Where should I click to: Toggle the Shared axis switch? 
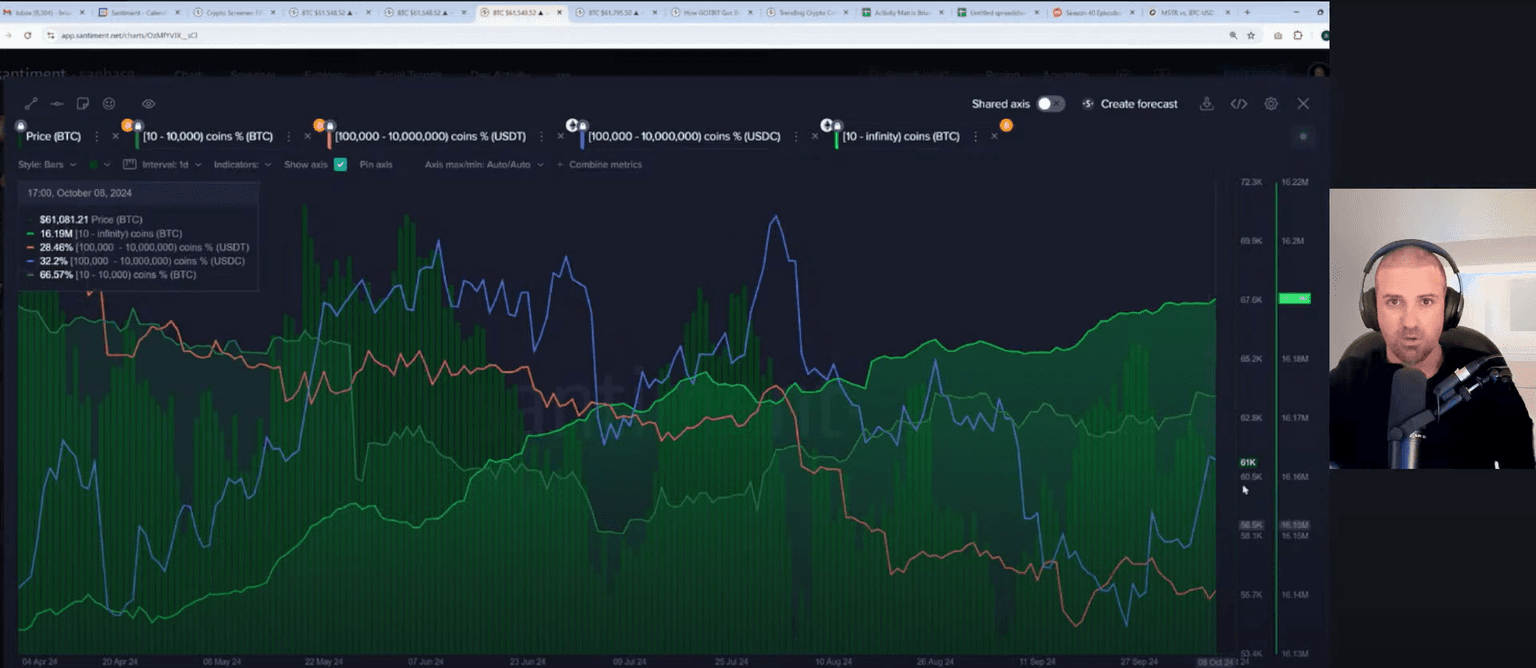(1050, 104)
